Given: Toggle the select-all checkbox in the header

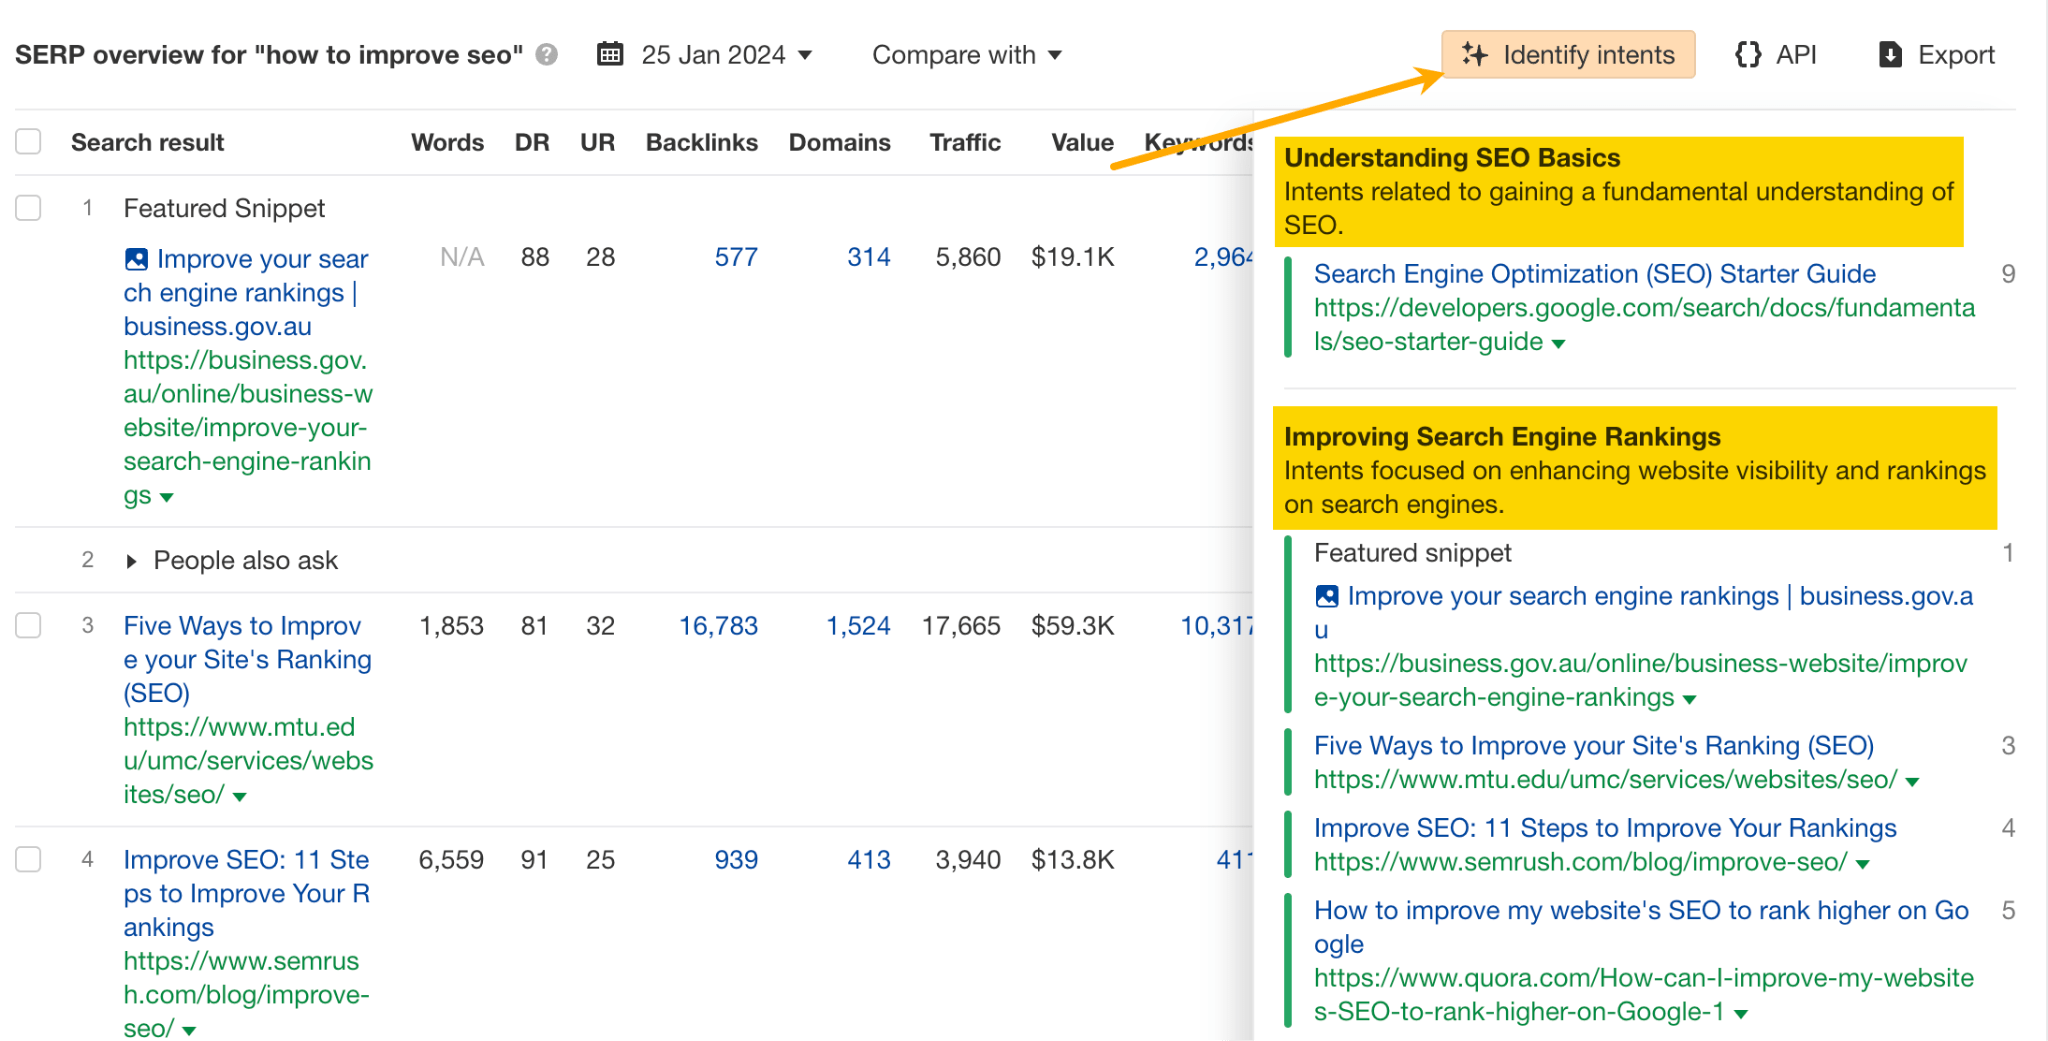Looking at the screenshot, I should (x=28, y=141).
